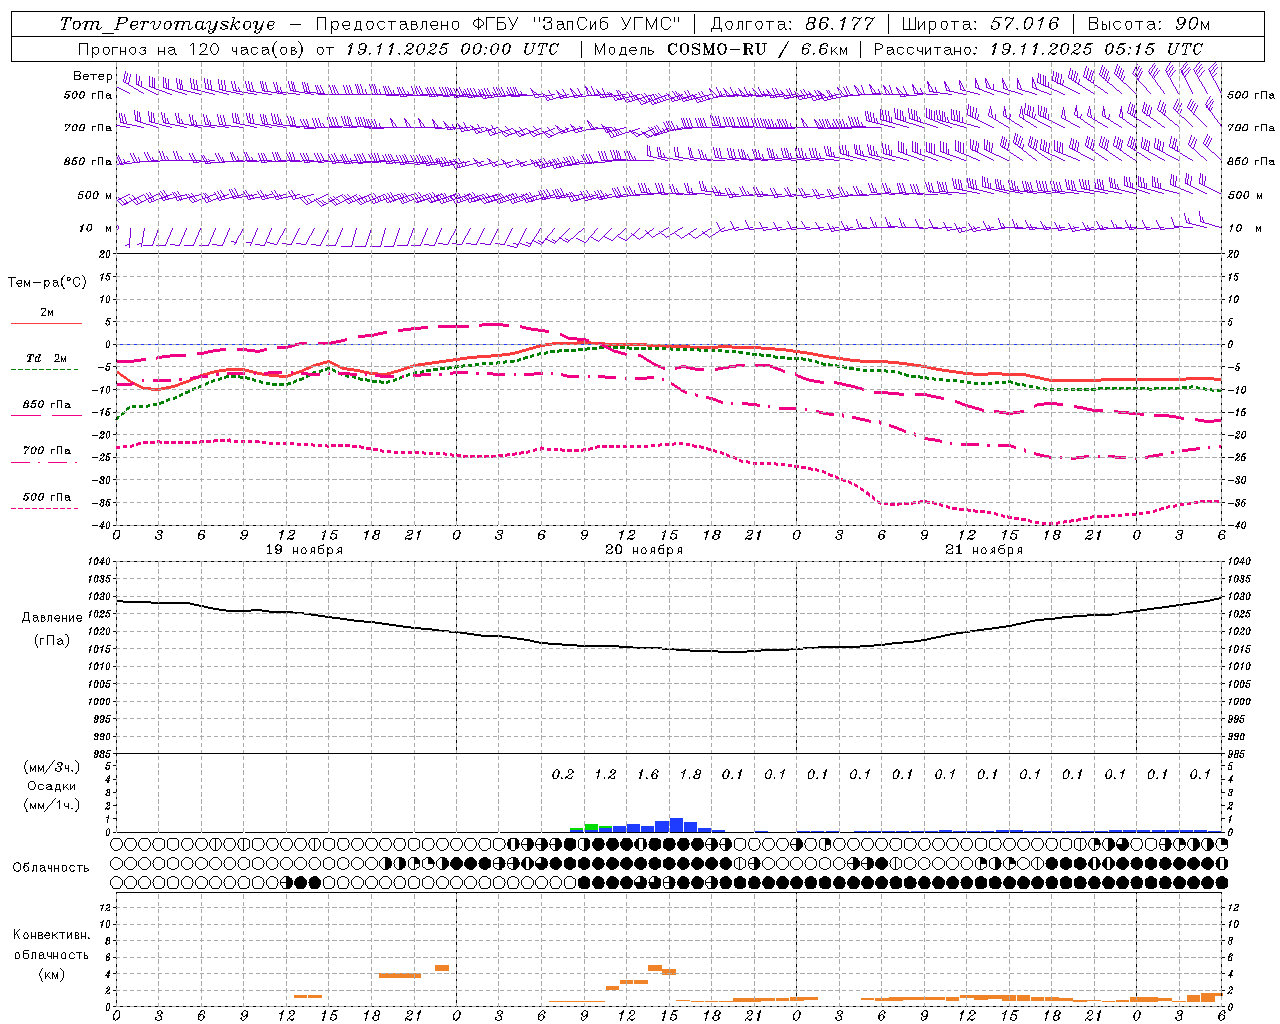Click the longitude value 86.177
This screenshot has height=1024, width=1280.
click(x=839, y=24)
